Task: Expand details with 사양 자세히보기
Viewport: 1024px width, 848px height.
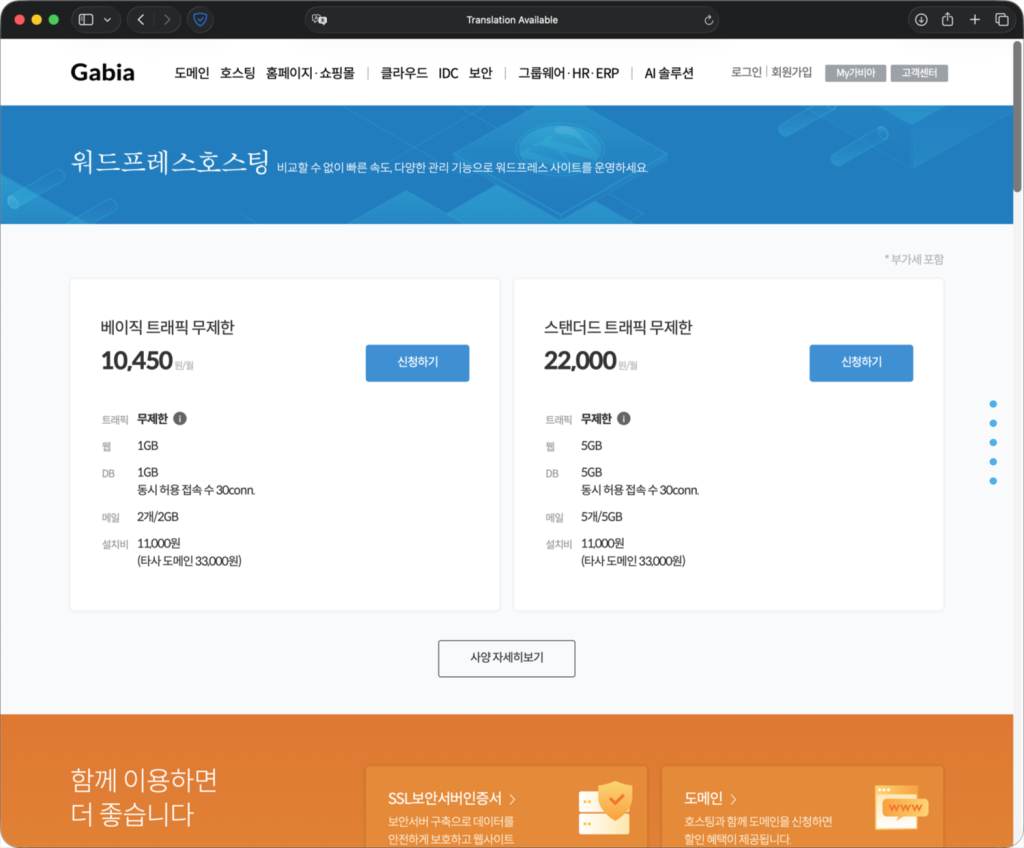Action: click(x=506, y=658)
